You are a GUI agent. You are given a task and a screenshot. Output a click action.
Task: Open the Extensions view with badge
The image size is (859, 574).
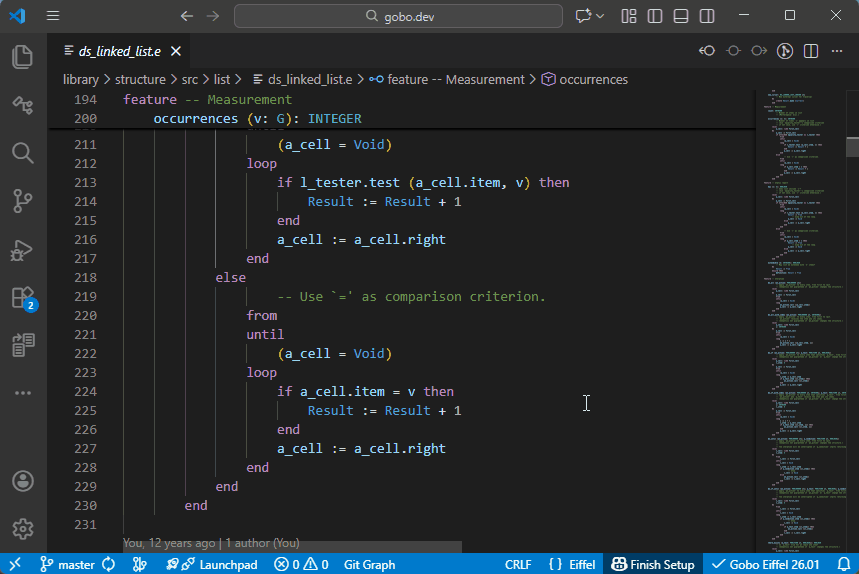point(22,297)
